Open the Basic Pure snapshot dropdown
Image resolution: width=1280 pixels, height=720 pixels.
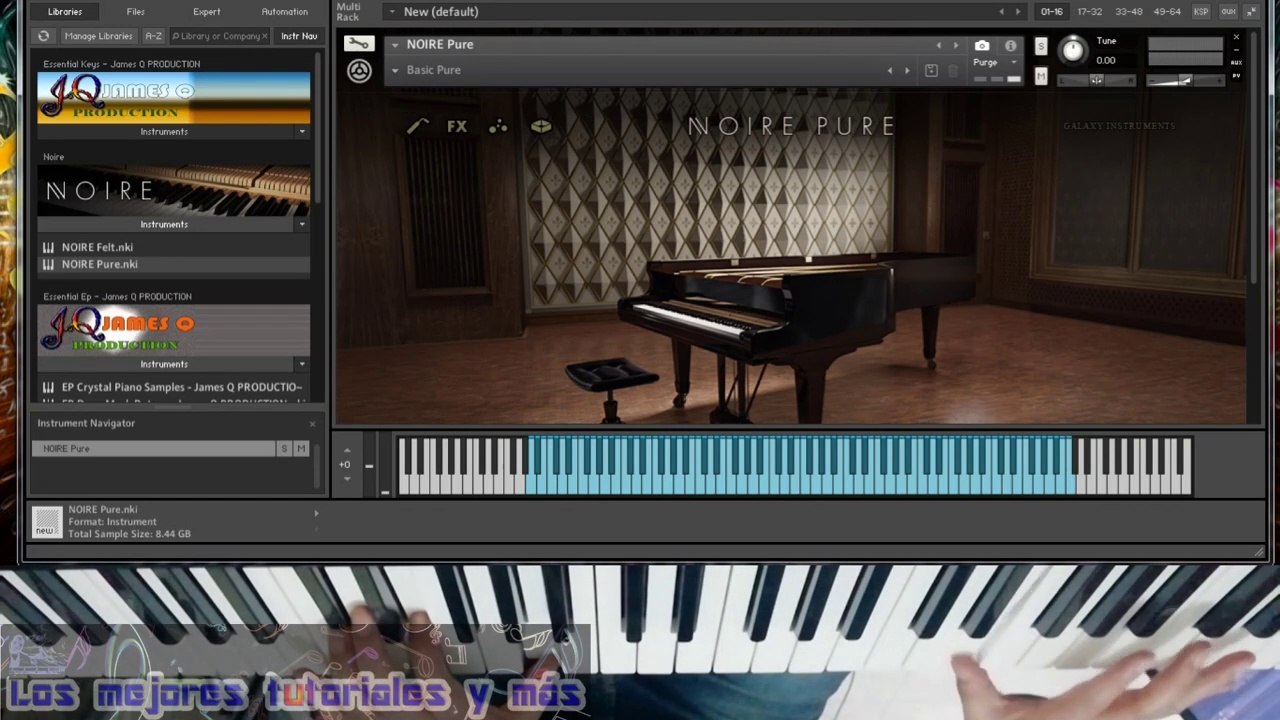pyautogui.click(x=395, y=70)
